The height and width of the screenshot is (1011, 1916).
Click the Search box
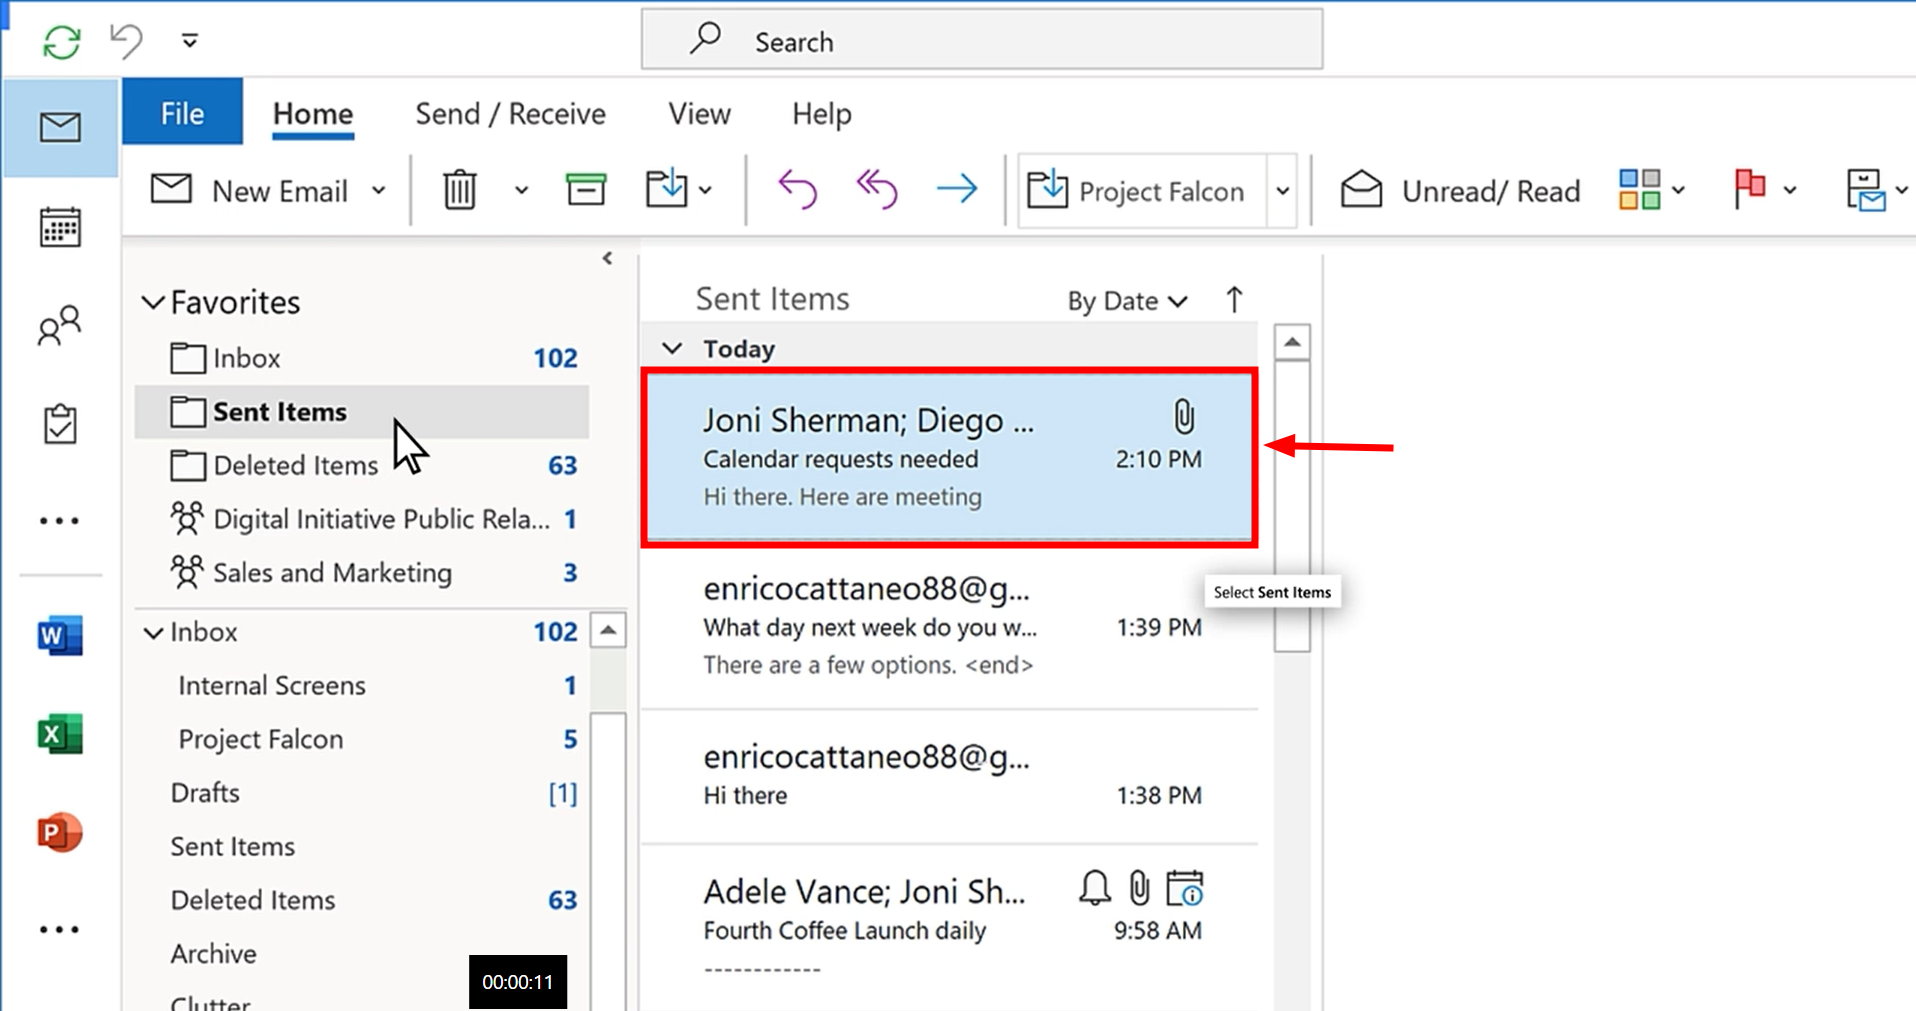981,41
